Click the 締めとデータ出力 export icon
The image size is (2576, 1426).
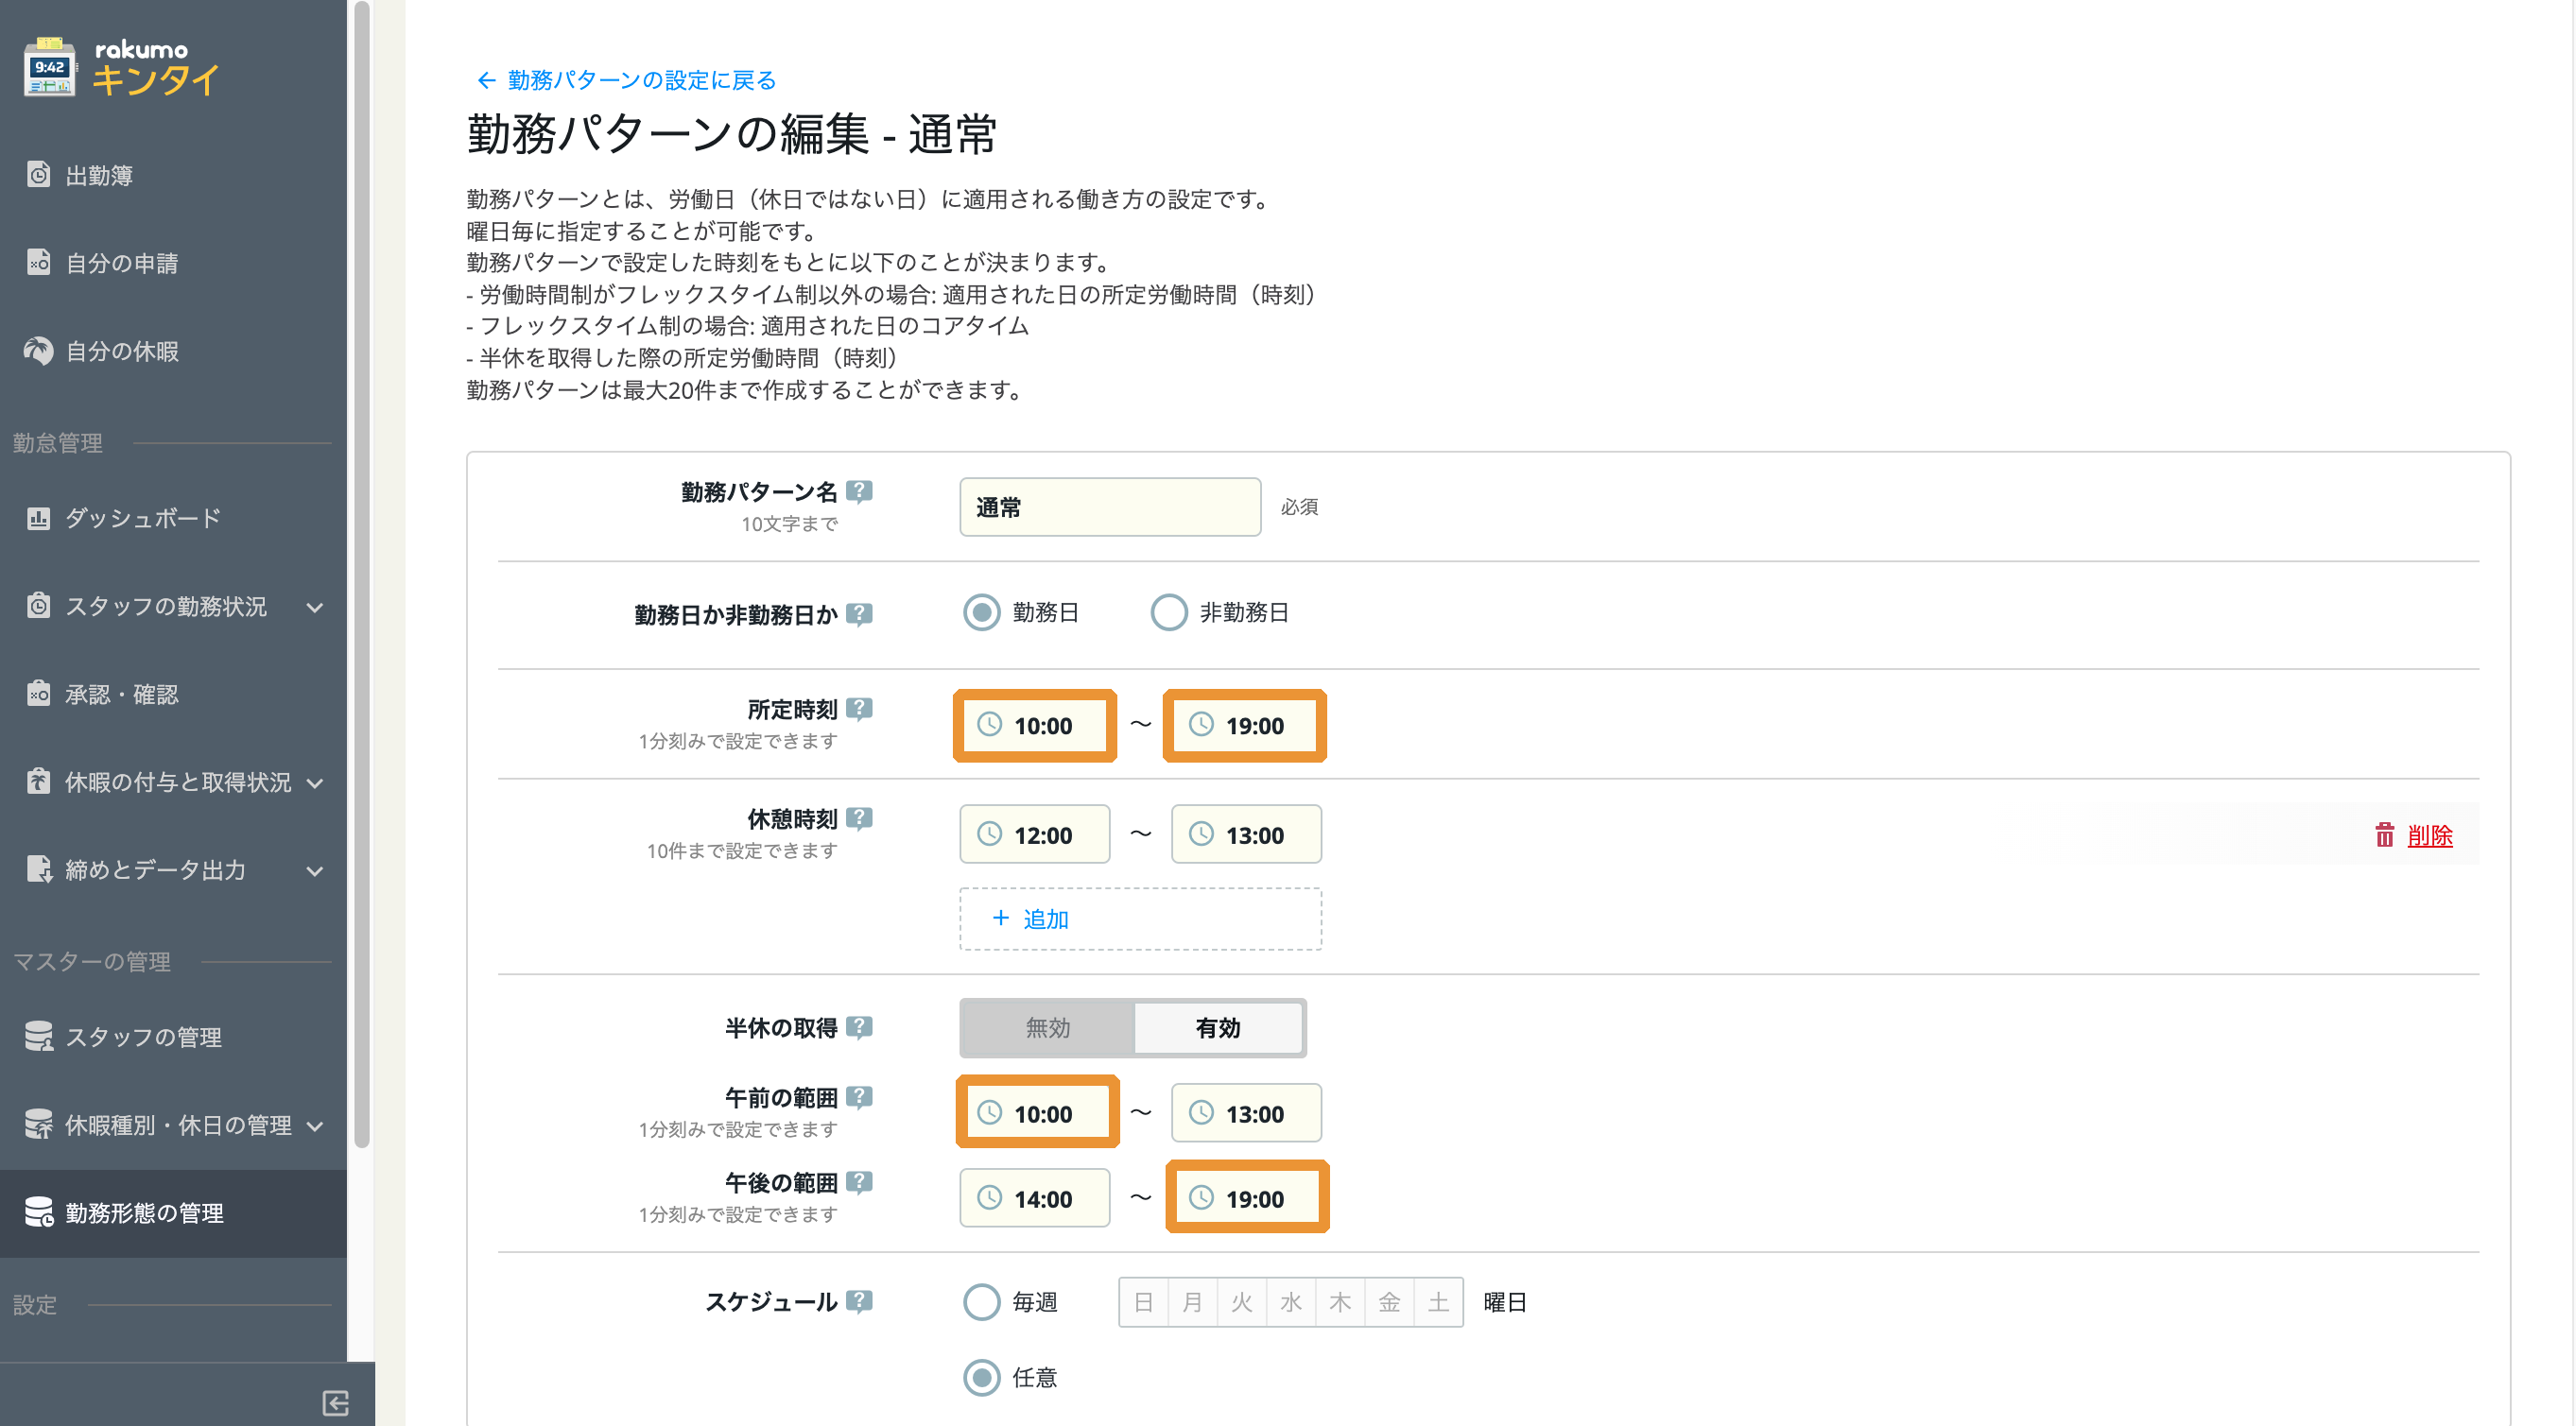tap(38, 870)
